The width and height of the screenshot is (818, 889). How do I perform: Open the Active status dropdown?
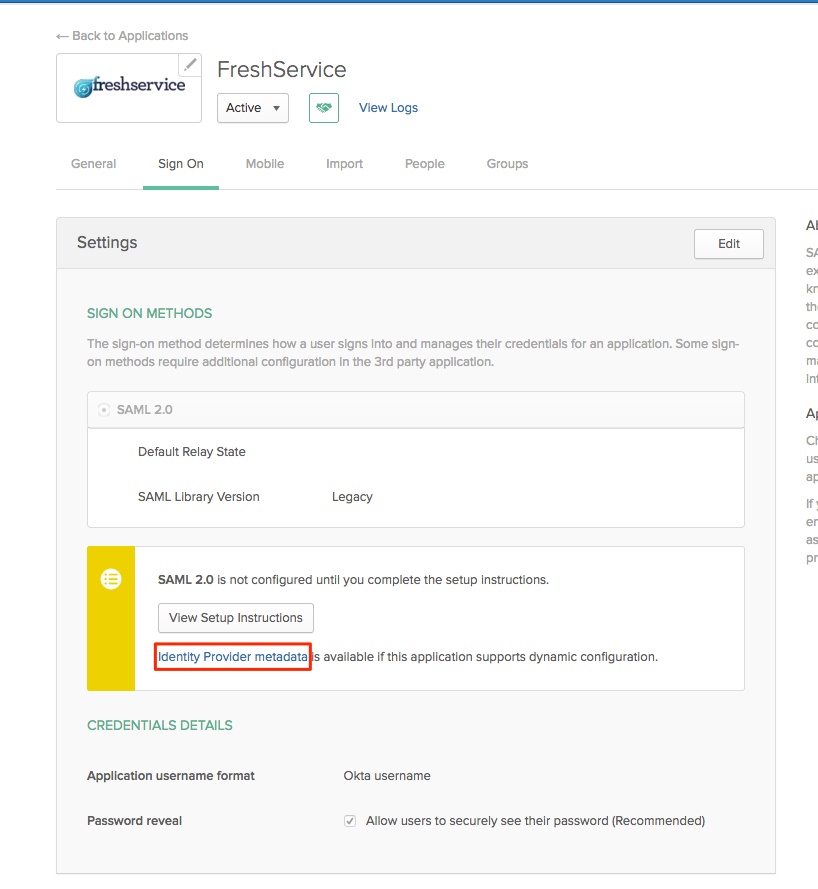coord(253,108)
